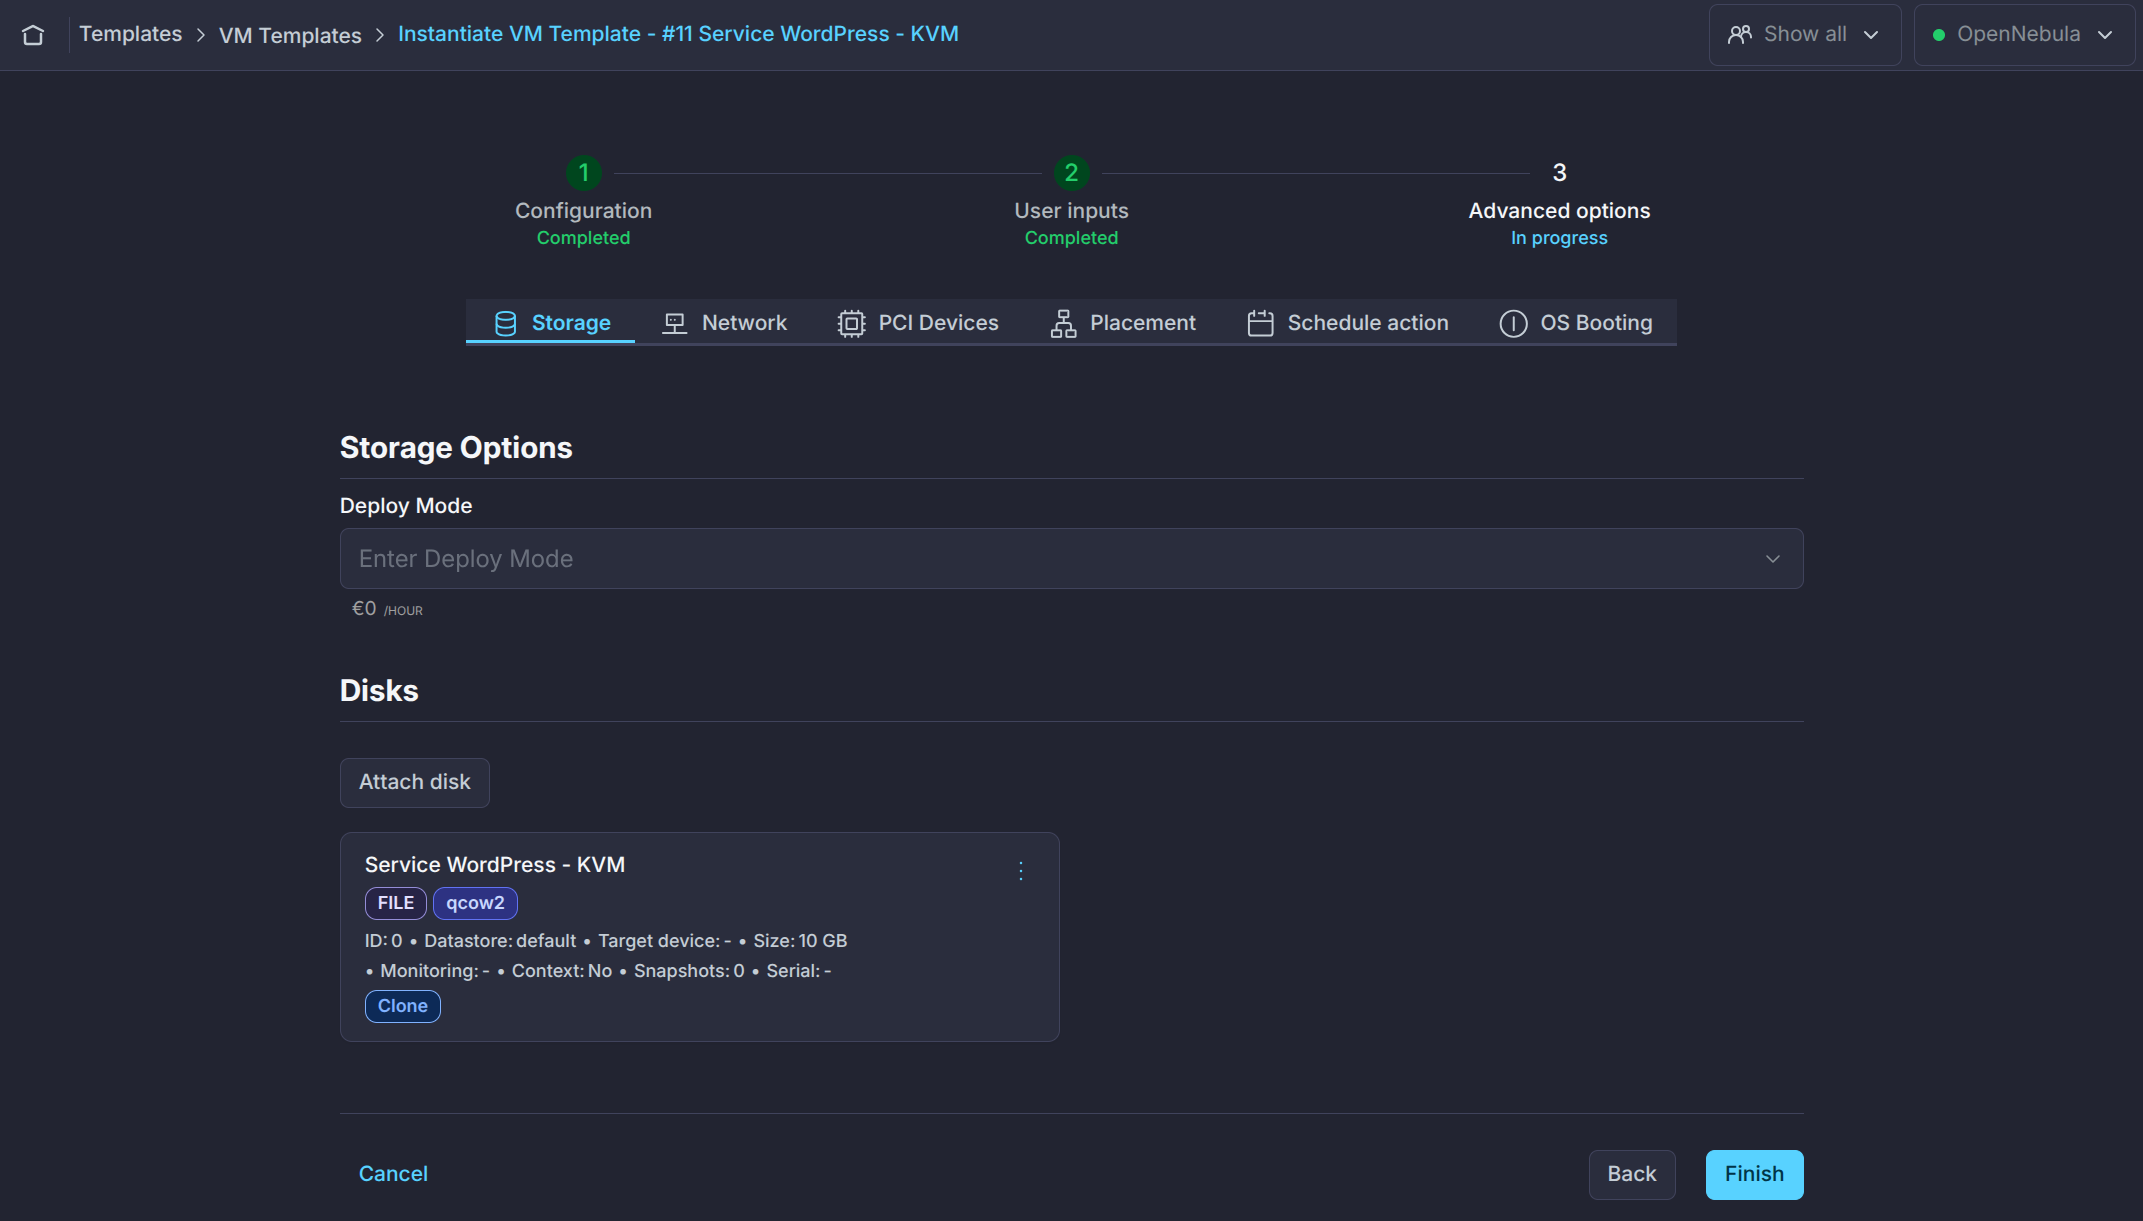This screenshot has height=1221, width=2143.
Task: Click the PCI Devices chip icon
Action: [851, 323]
